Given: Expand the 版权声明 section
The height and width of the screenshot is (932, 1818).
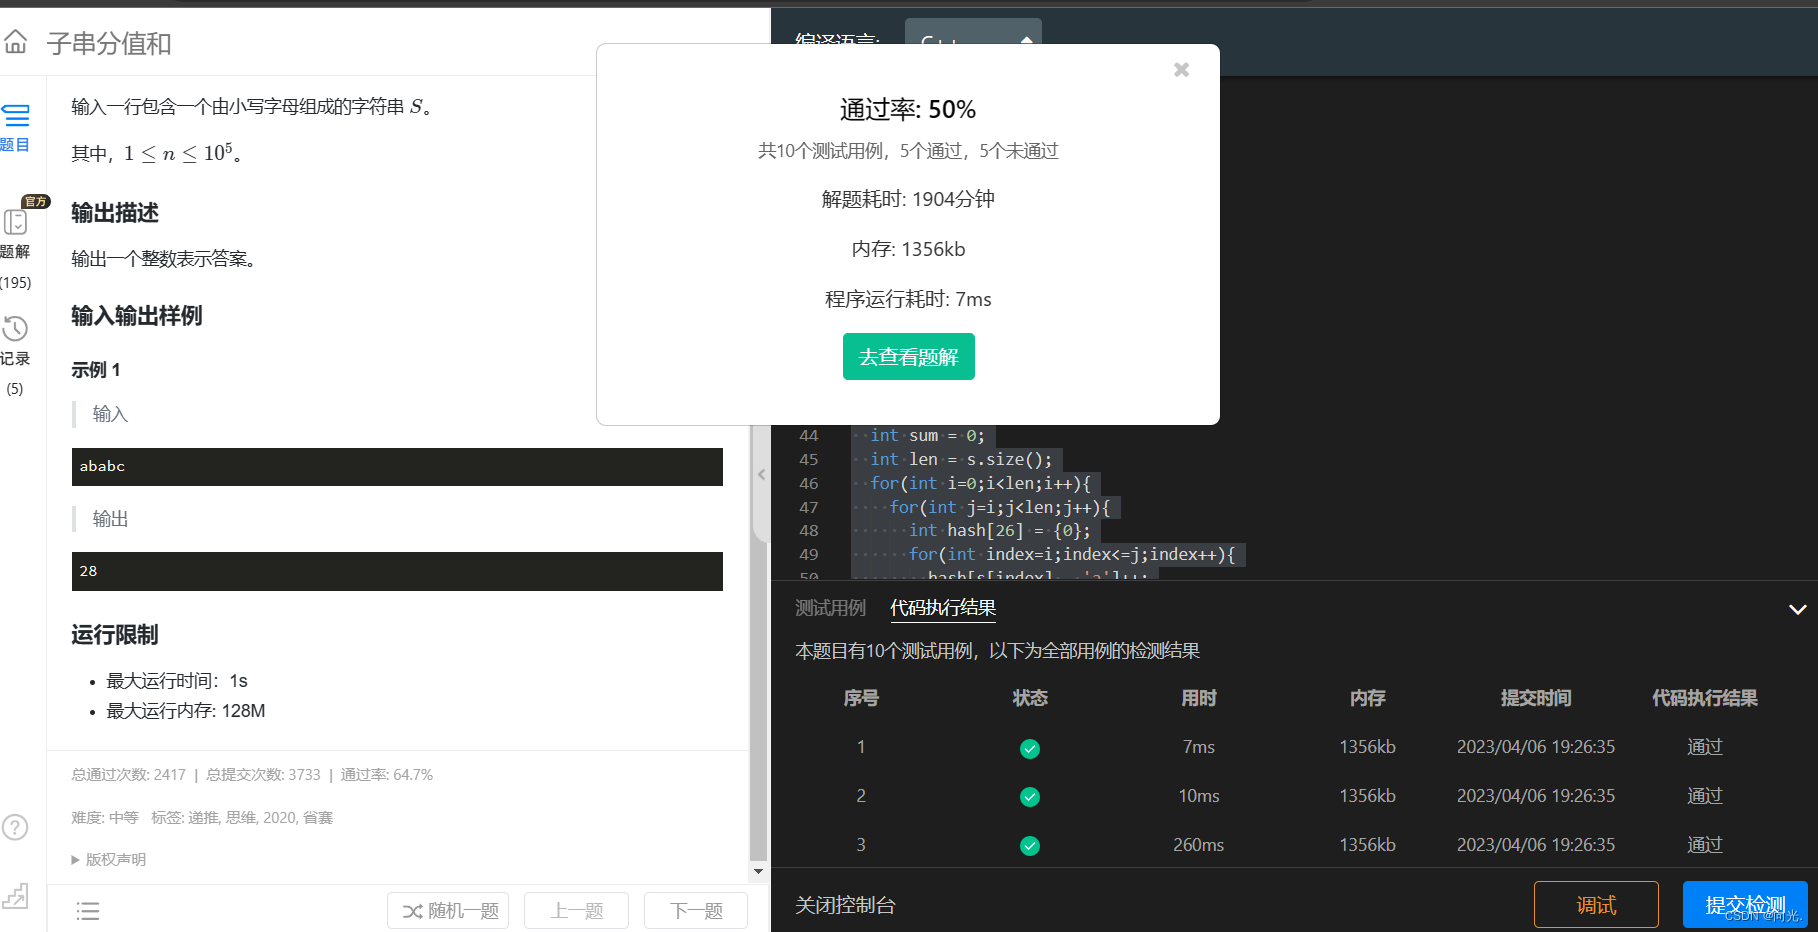Looking at the screenshot, I should click(109, 859).
